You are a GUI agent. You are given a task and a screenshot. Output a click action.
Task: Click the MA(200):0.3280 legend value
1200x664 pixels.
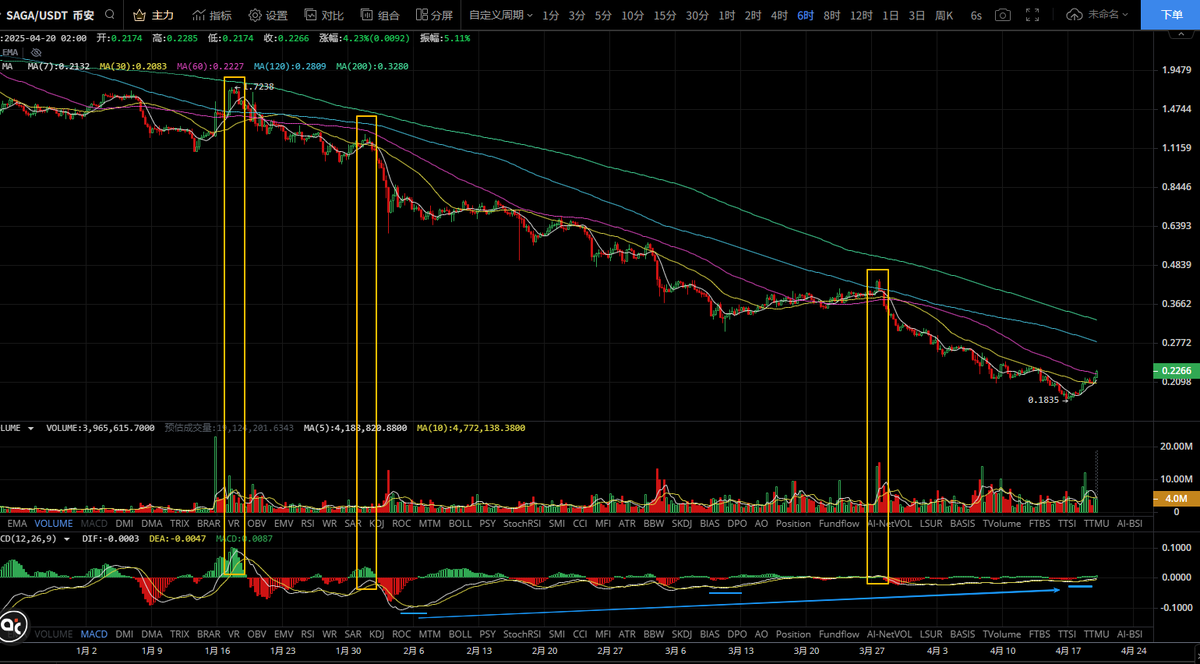(372, 66)
